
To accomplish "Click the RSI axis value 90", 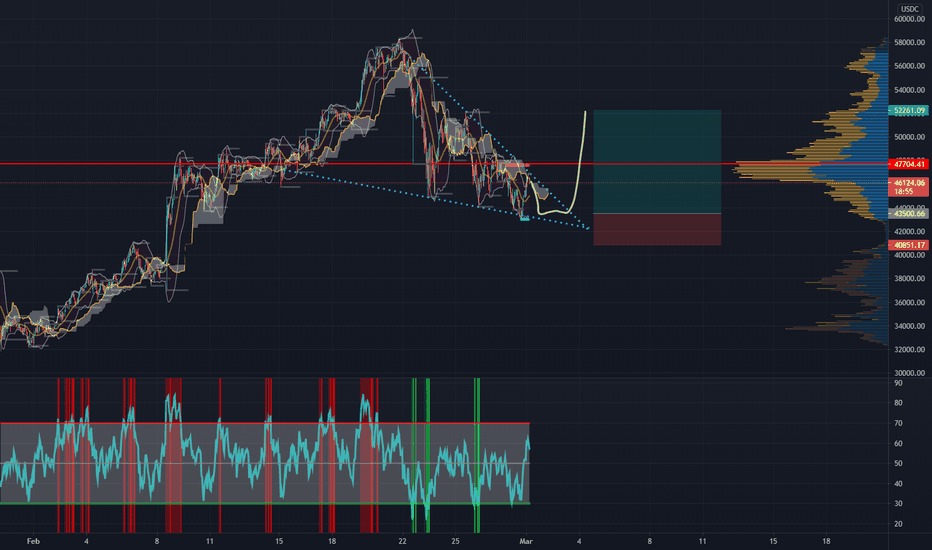I will [898, 384].
